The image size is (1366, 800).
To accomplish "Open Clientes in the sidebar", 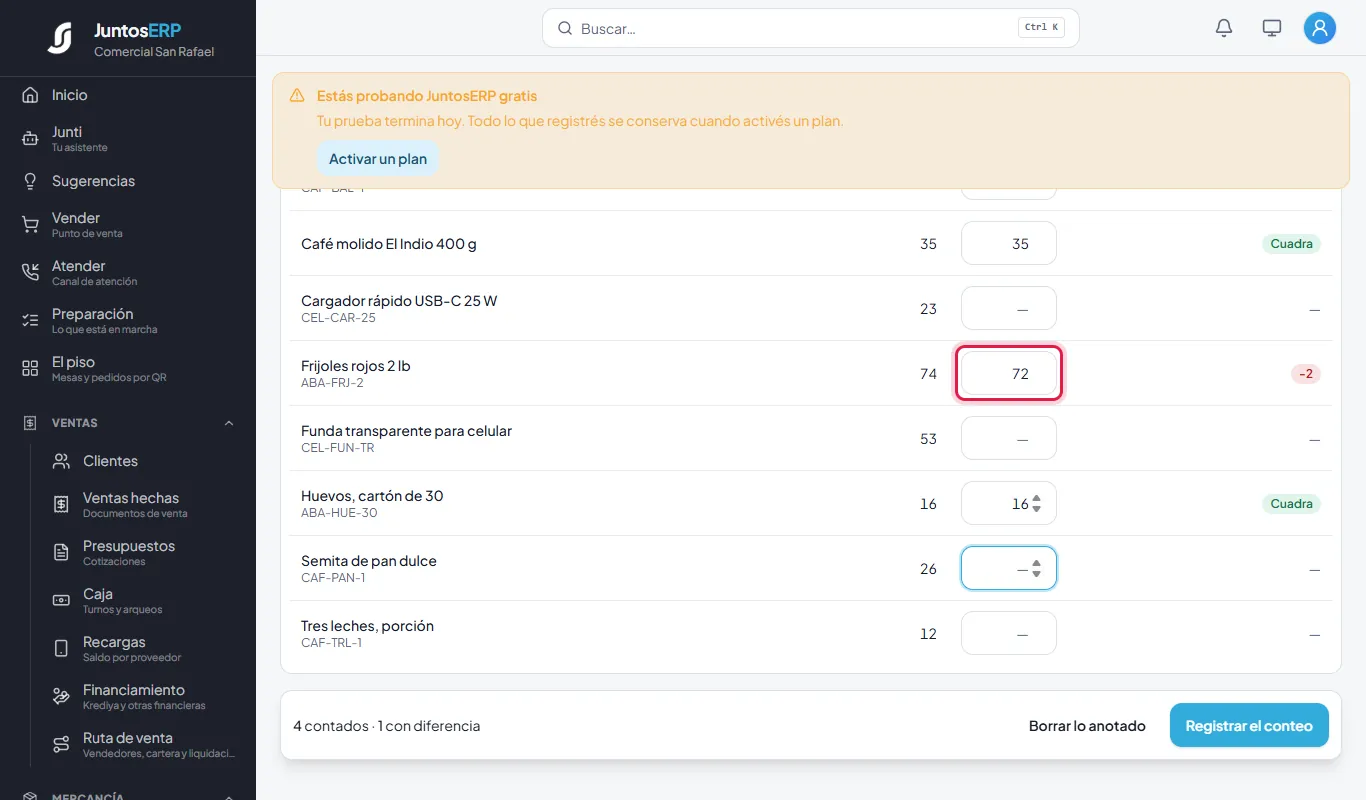I will pyautogui.click(x=144, y=461).
